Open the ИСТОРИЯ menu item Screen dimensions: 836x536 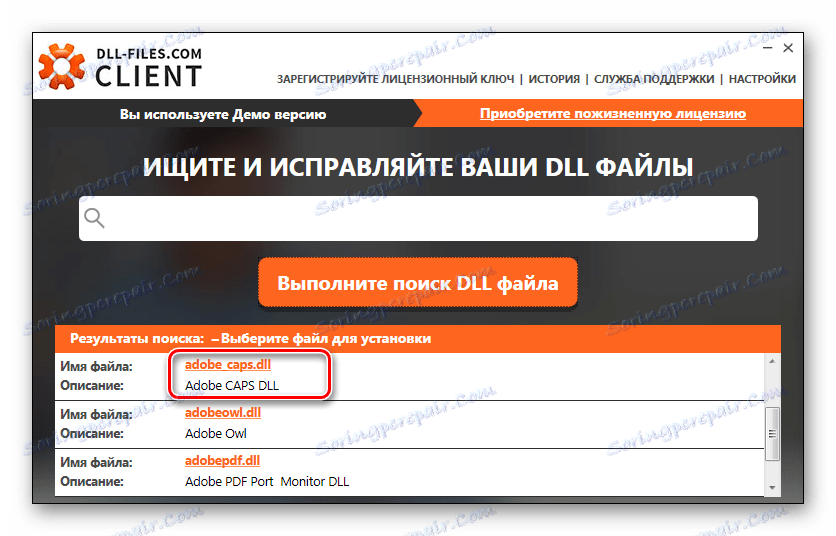point(554,79)
